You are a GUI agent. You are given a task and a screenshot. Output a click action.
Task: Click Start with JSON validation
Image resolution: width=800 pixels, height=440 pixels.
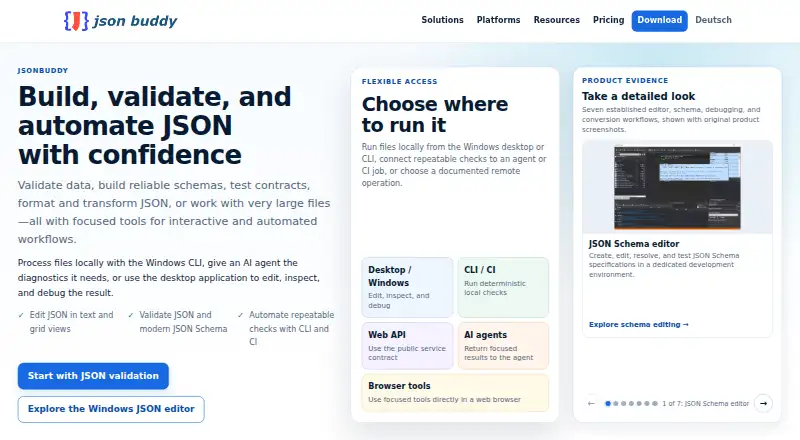[93, 376]
